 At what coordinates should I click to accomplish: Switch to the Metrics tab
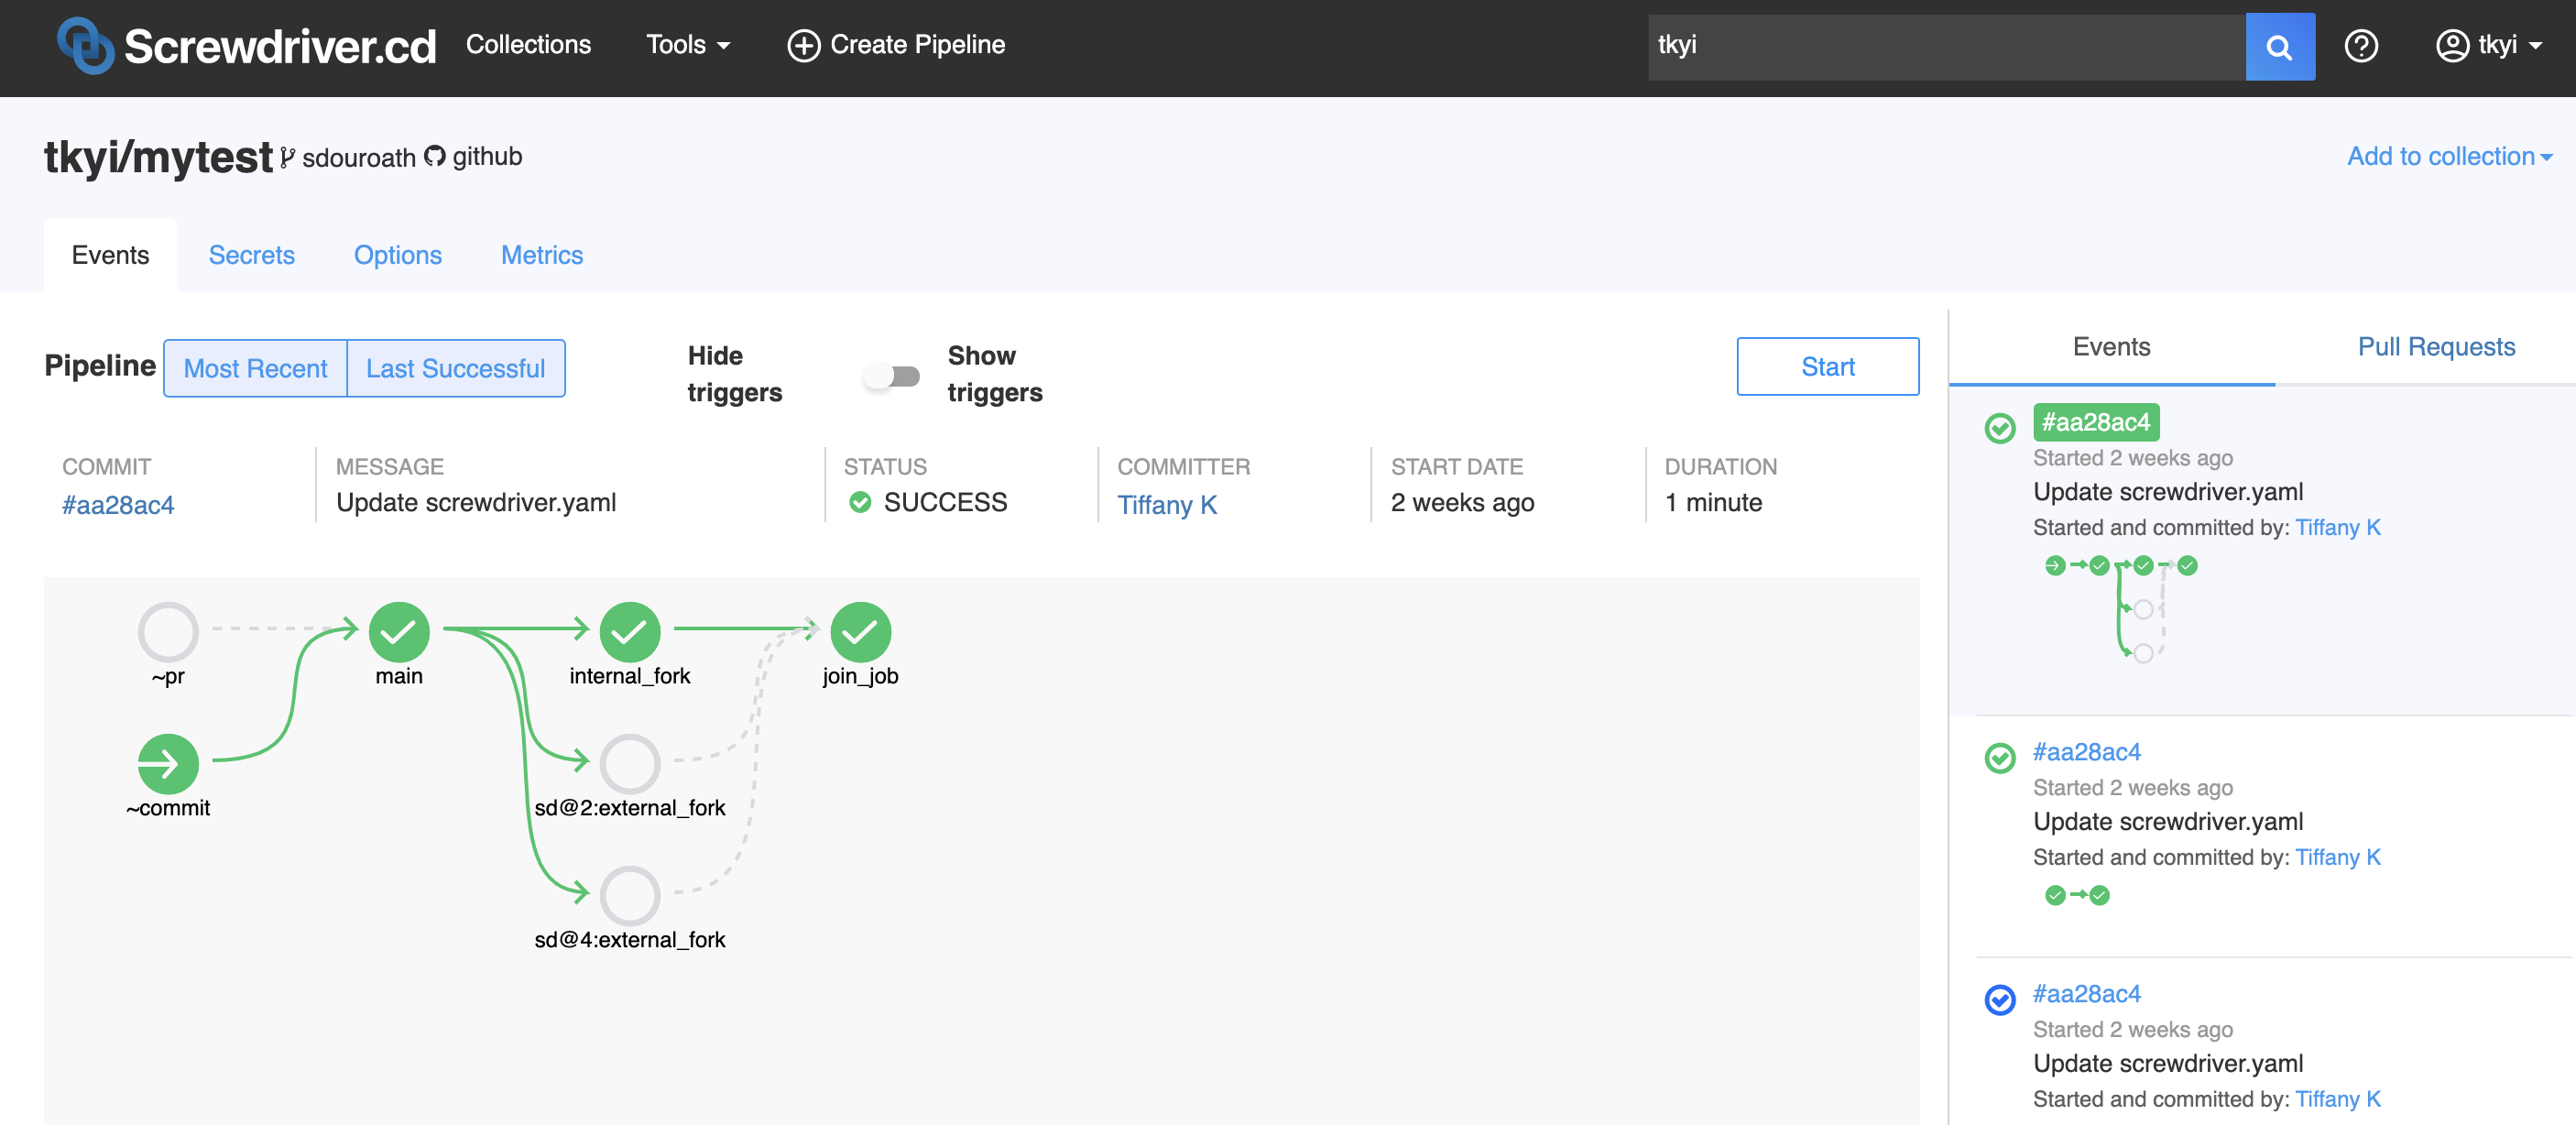click(542, 255)
